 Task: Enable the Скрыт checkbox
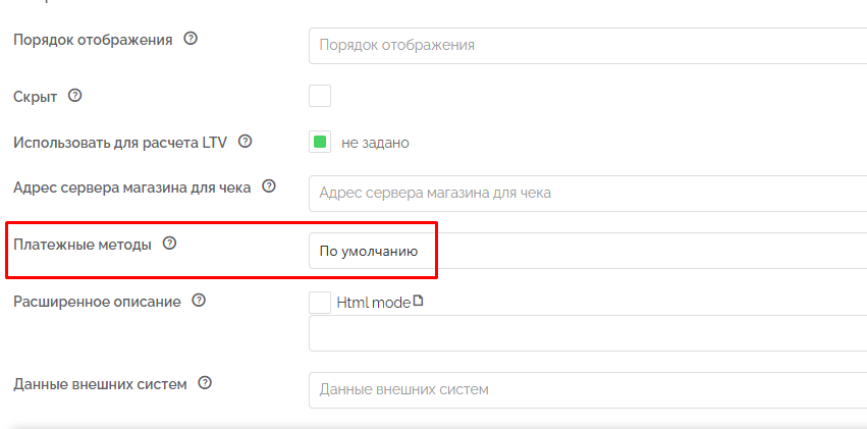coord(320,96)
